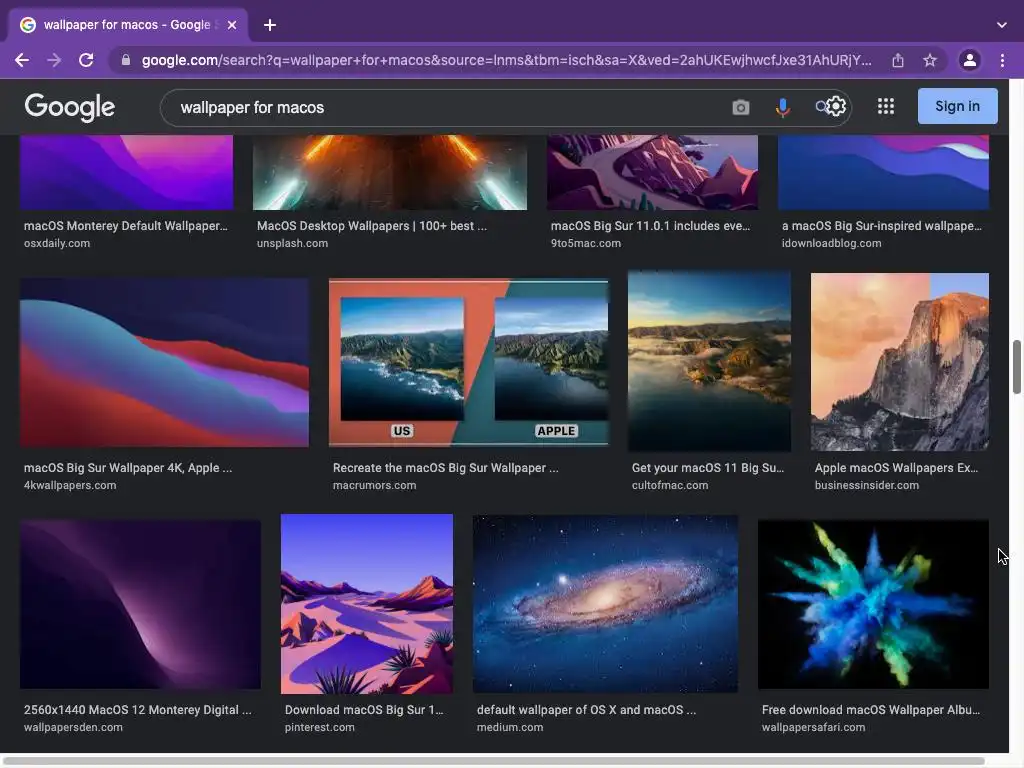Click the businessinsider.com source text
This screenshot has height=768, width=1024.
tap(867, 486)
